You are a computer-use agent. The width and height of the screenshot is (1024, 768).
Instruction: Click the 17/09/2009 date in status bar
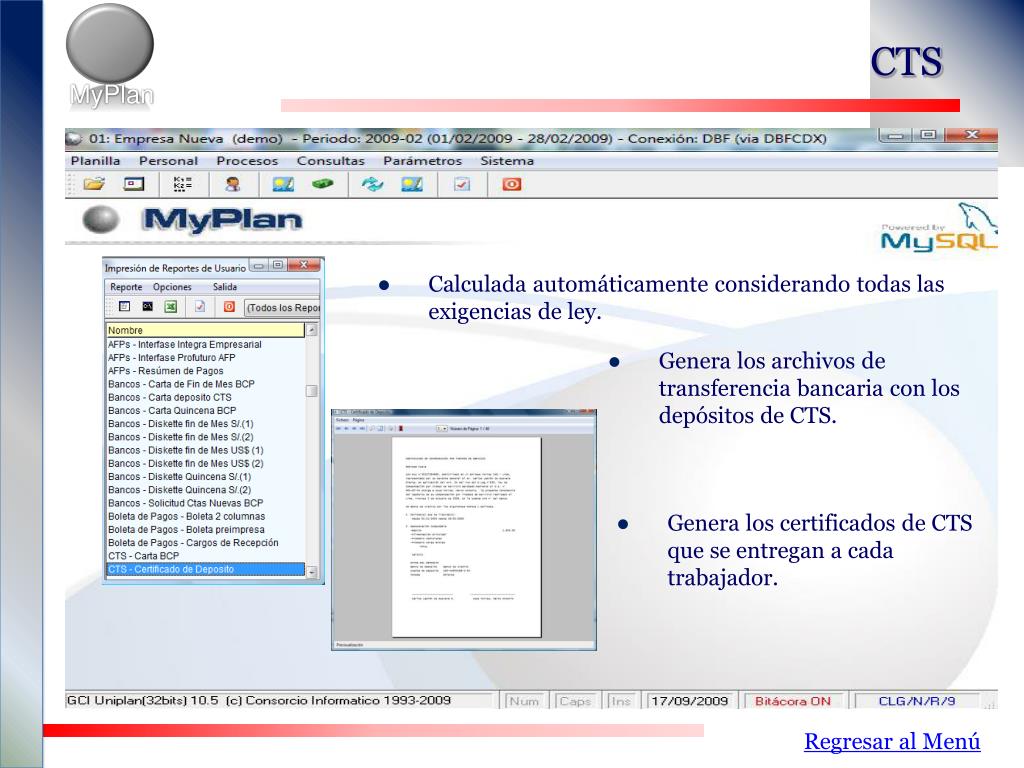point(690,701)
